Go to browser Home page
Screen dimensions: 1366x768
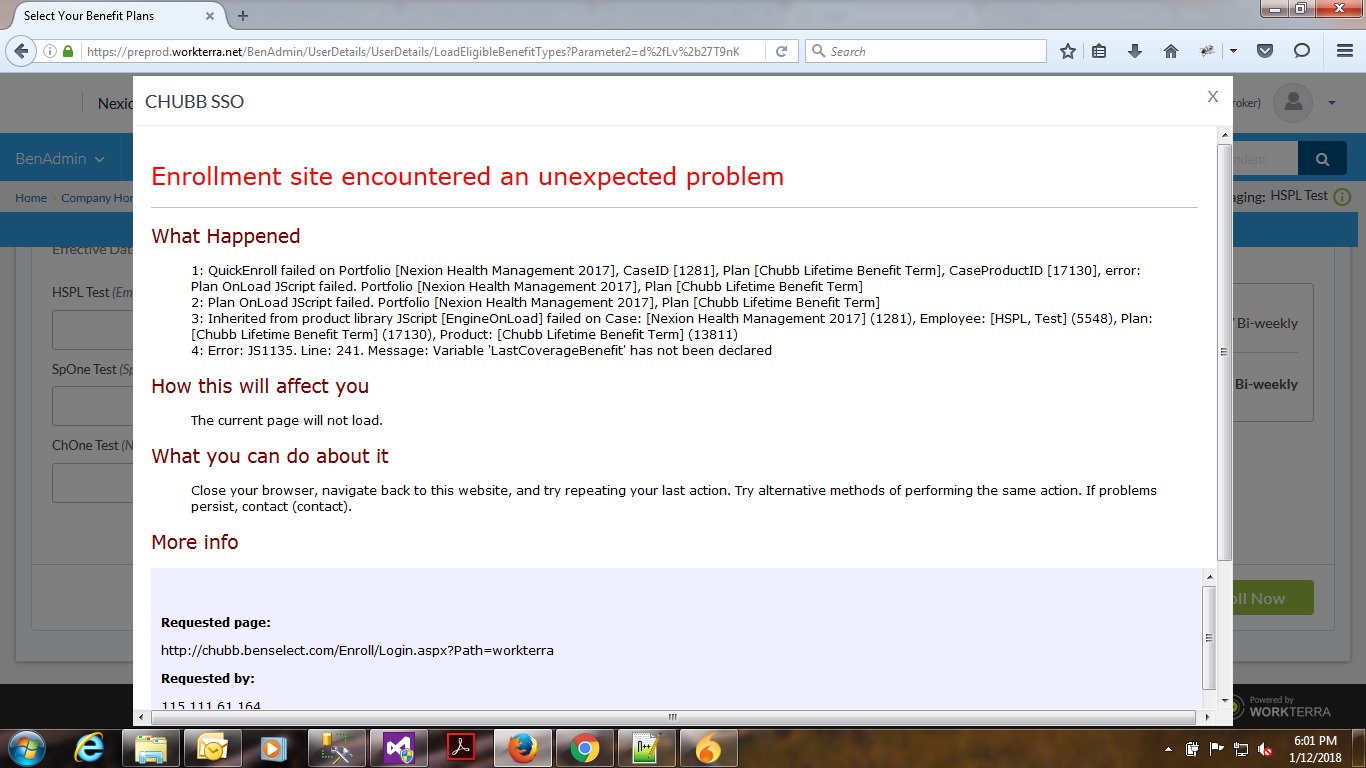tap(1171, 51)
